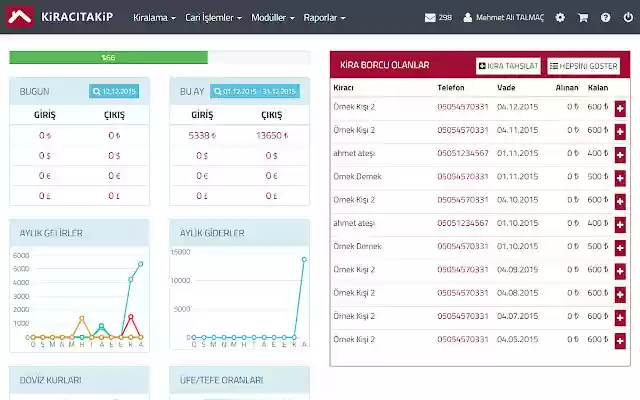Open the Mehmet Ali TALMAÇ user profile

point(504,18)
